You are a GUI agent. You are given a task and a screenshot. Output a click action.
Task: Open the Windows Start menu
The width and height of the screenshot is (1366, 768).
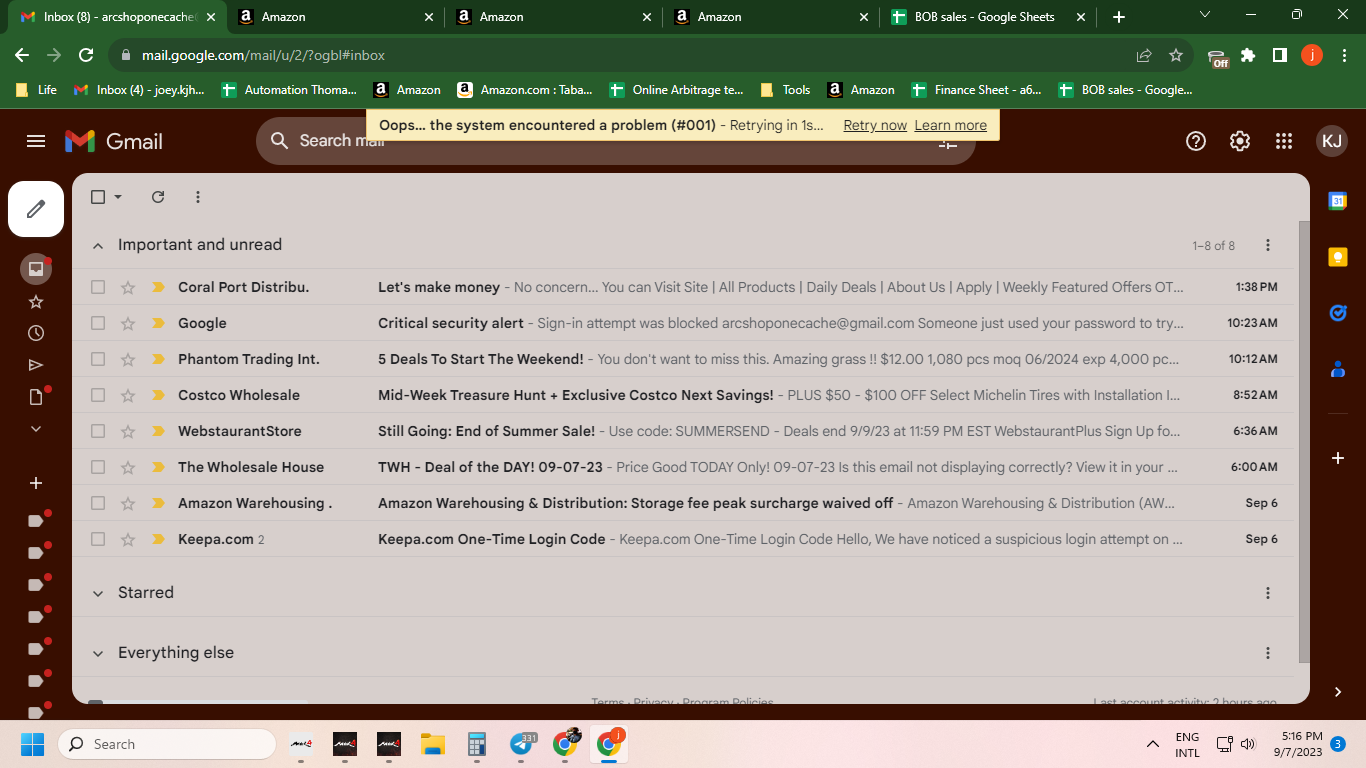click(x=32, y=744)
